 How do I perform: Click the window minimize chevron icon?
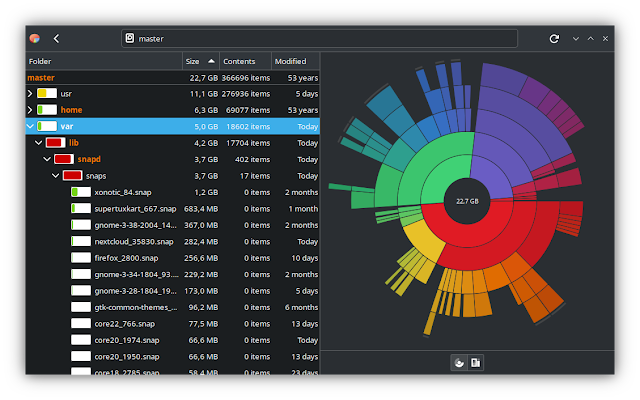[576, 39]
